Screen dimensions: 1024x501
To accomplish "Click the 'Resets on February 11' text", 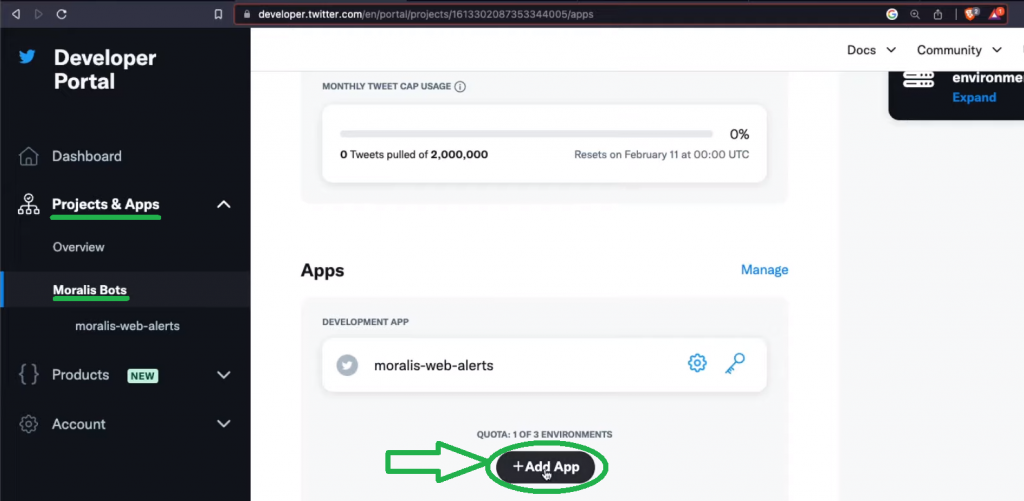I will click(662, 155).
